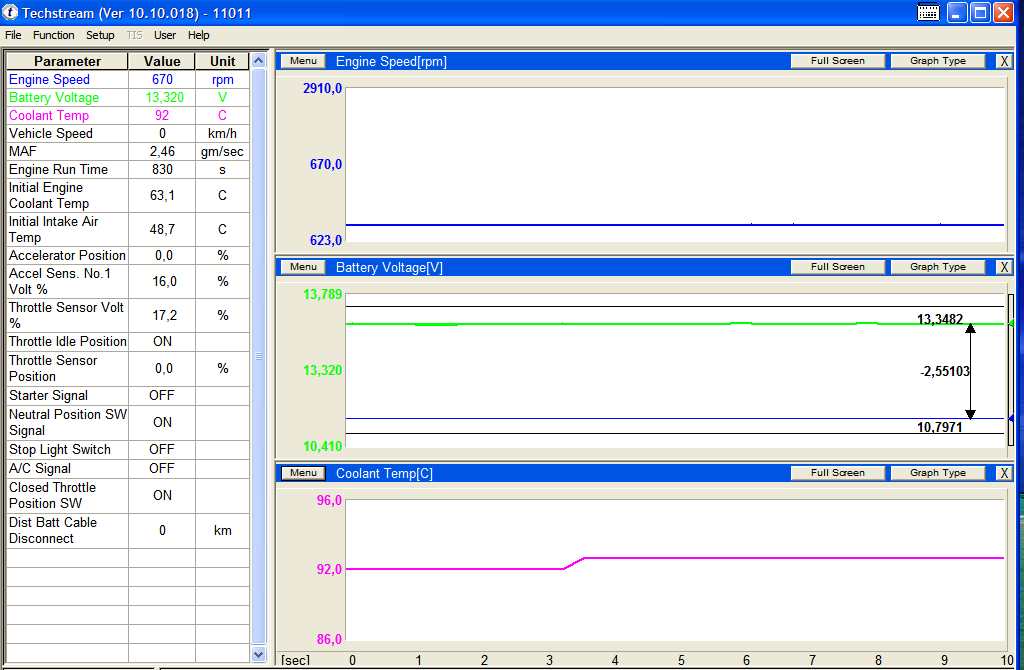Click the parameter list scroll-down arrow
1024x670 pixels.
tap(259, 654)
